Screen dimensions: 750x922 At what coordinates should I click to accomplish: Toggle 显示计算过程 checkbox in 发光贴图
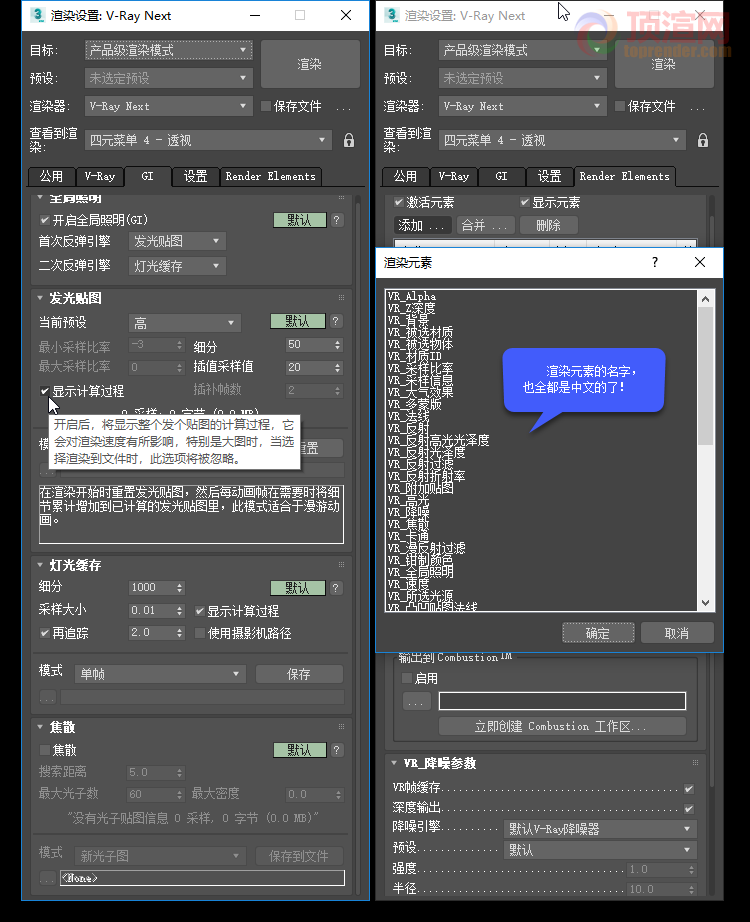(x=45, y=390)
